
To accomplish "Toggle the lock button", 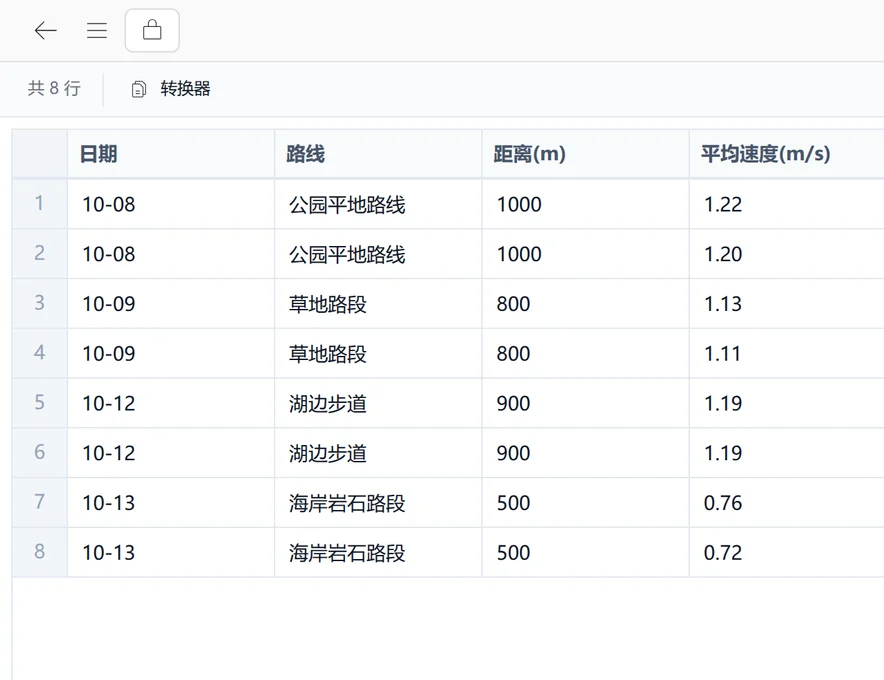I will click(x=152, y=30).
